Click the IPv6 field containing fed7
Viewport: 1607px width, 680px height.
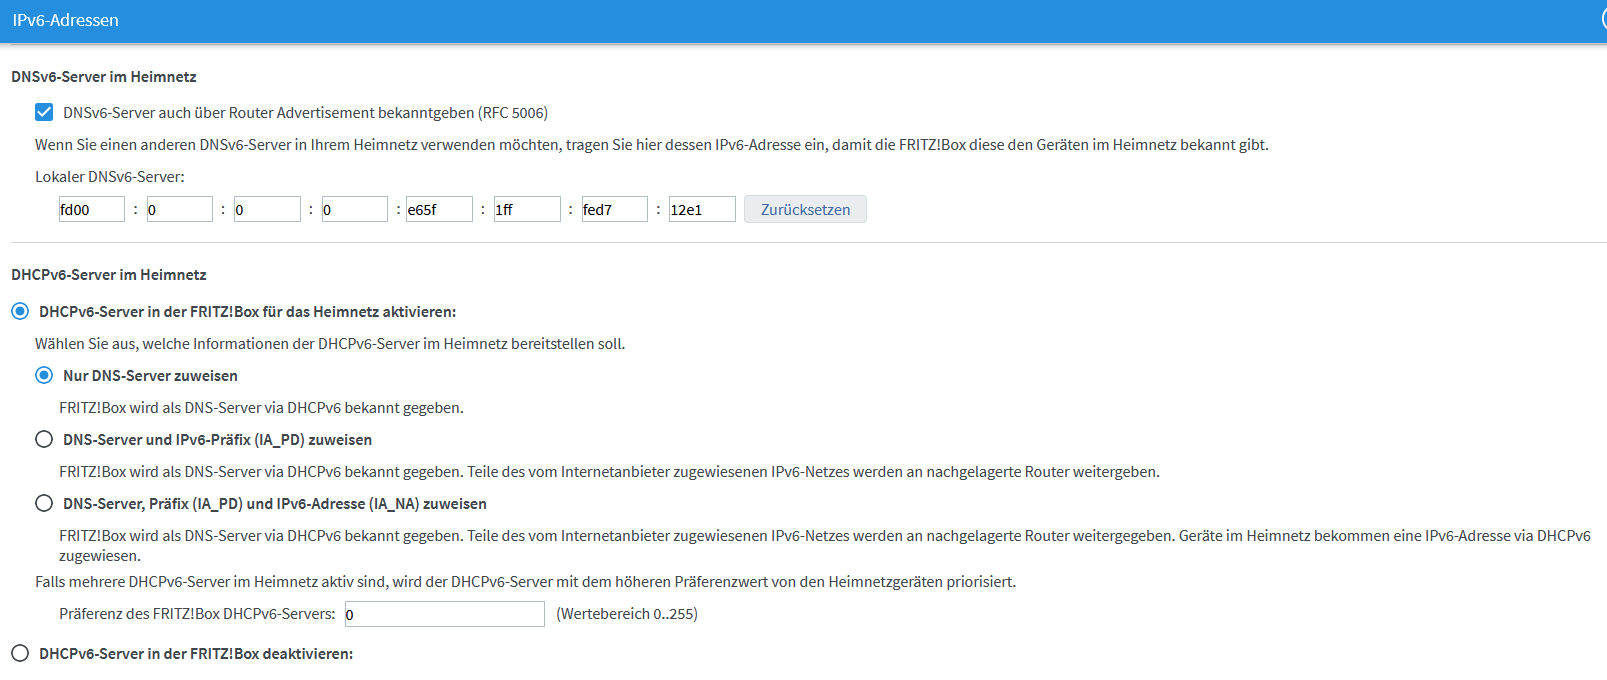tap(614, 209)
